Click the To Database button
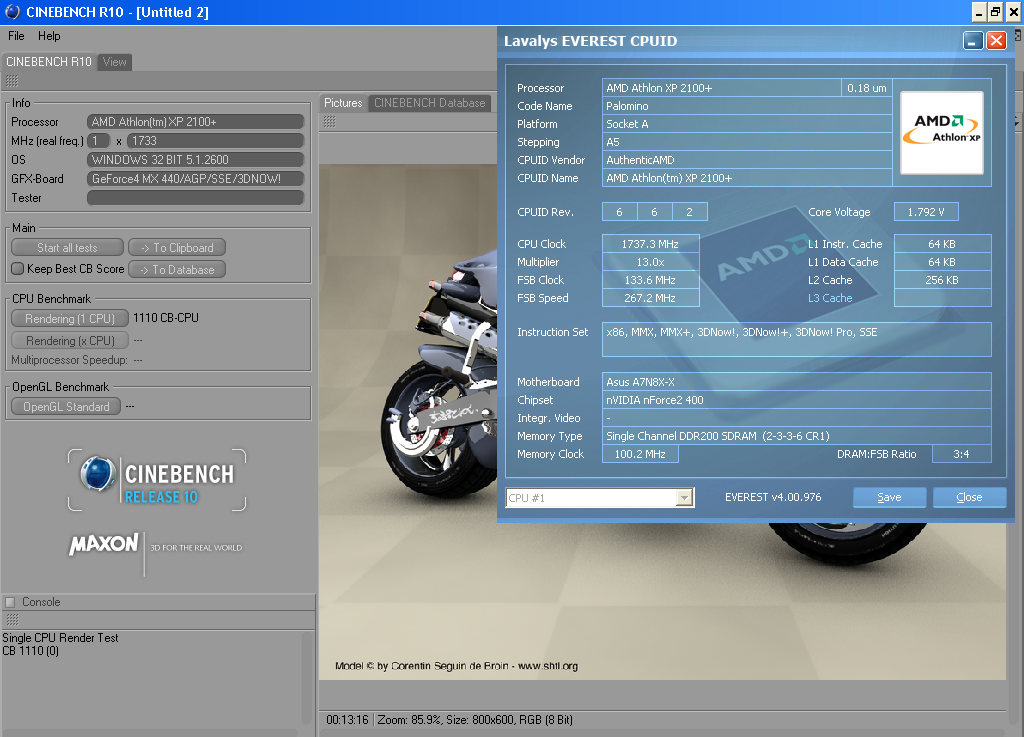The image size is (1024, 737). click(x=177, y=269)
